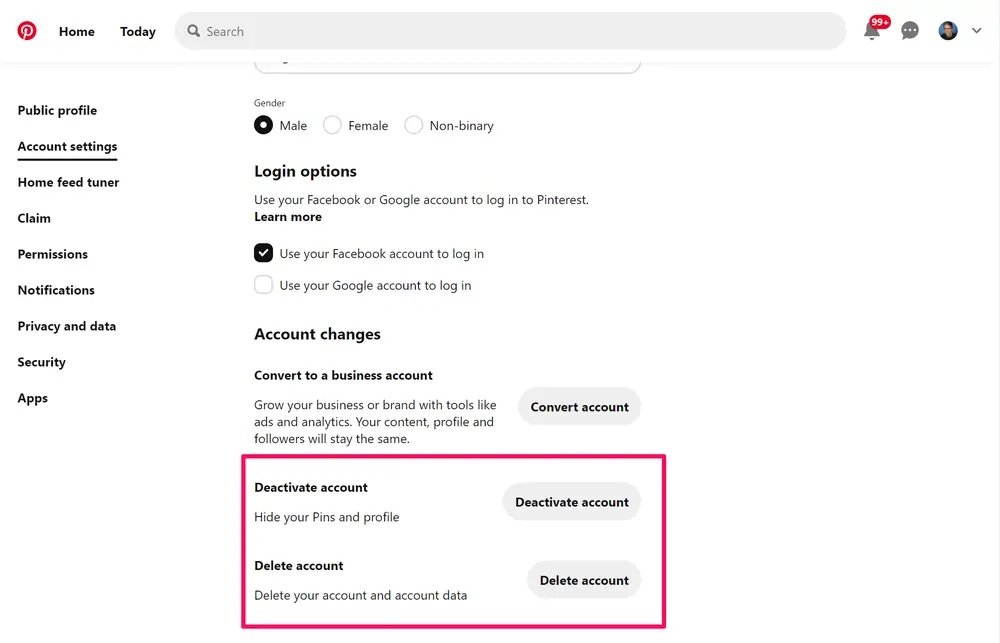Open the Privacy and data section
This screenshot has height=643, width=1000.
[x=66, y=325]
